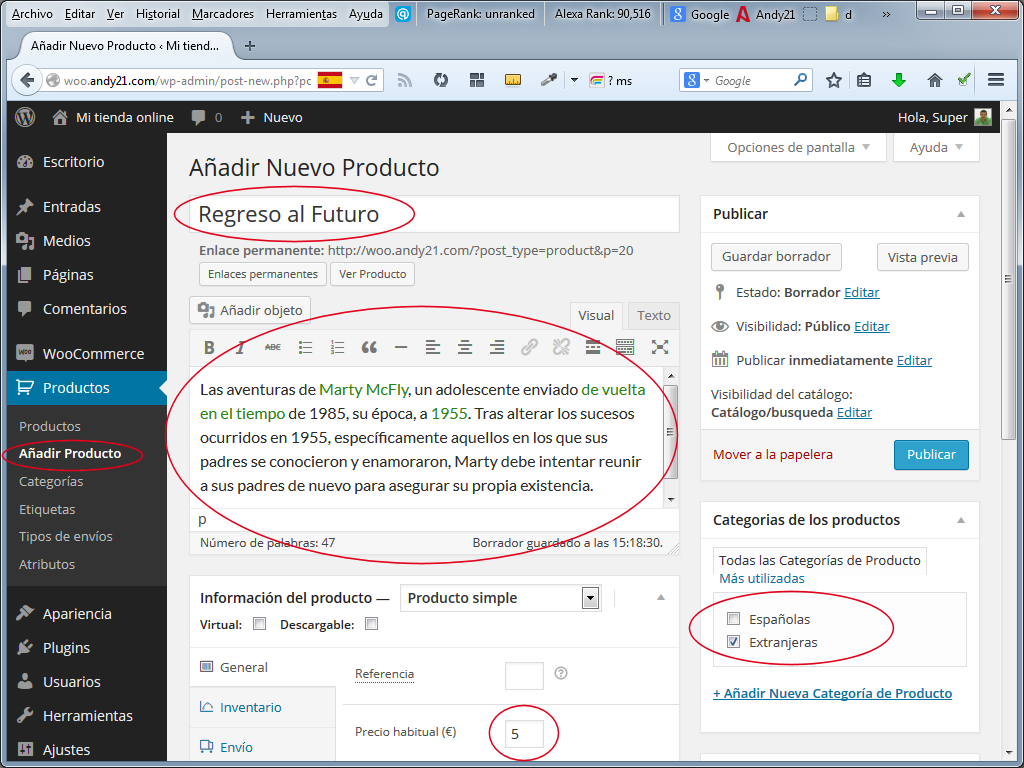
Task: Click the Referencia input field
Action: [x=524, y=675]
